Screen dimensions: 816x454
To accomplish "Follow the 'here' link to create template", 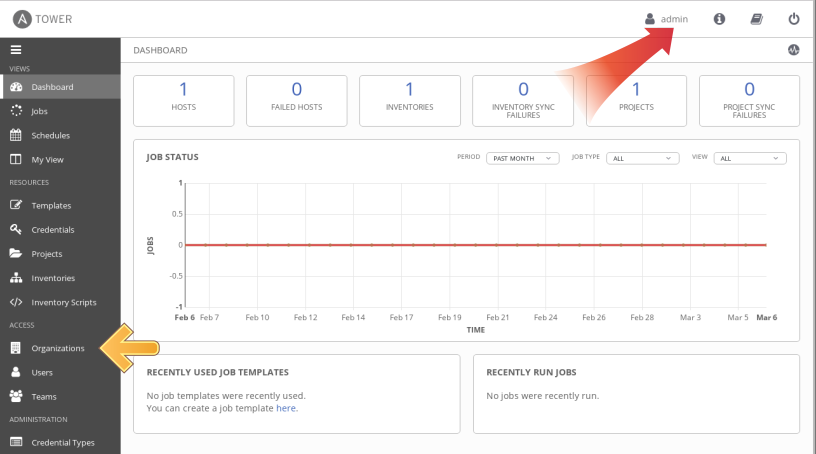I will click(x=286, y=408).
